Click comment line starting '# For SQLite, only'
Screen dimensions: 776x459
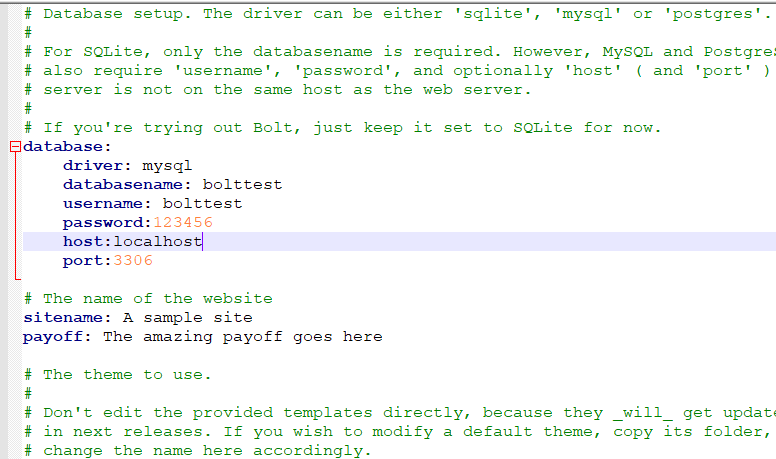[399, 52]
